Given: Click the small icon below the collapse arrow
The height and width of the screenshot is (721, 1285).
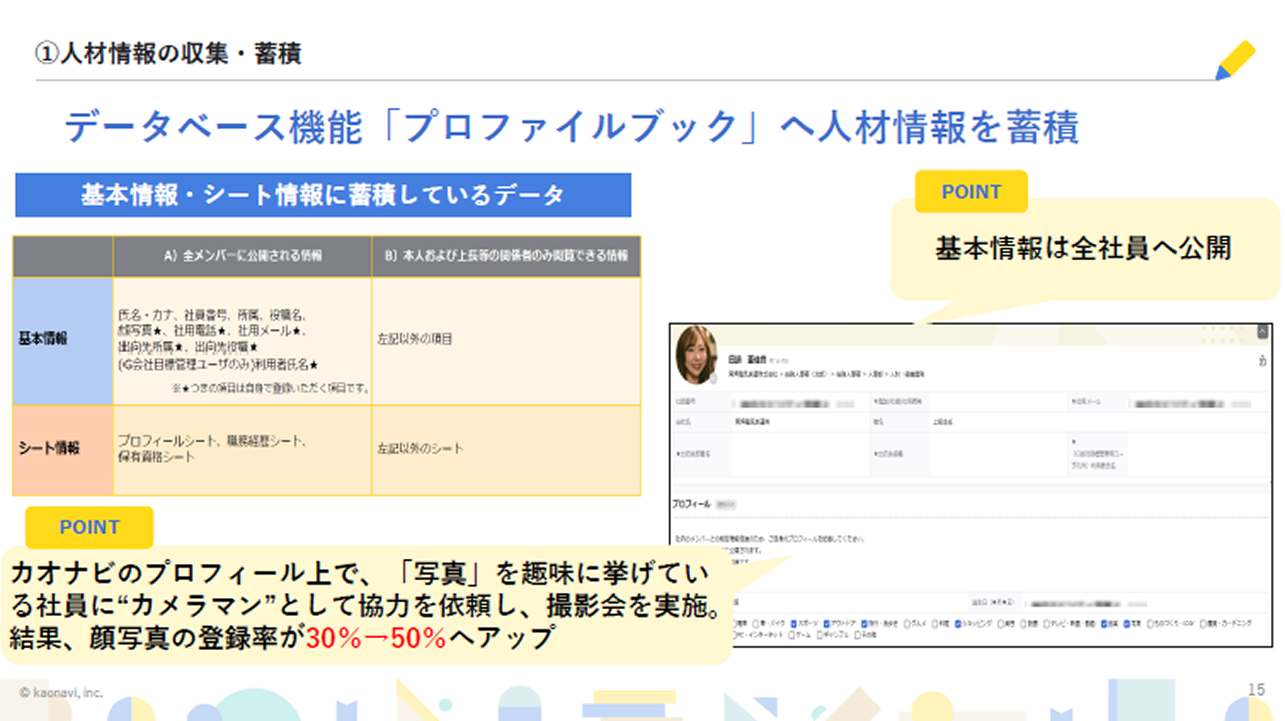Looking at the screenshot, I should (1263, 362).
